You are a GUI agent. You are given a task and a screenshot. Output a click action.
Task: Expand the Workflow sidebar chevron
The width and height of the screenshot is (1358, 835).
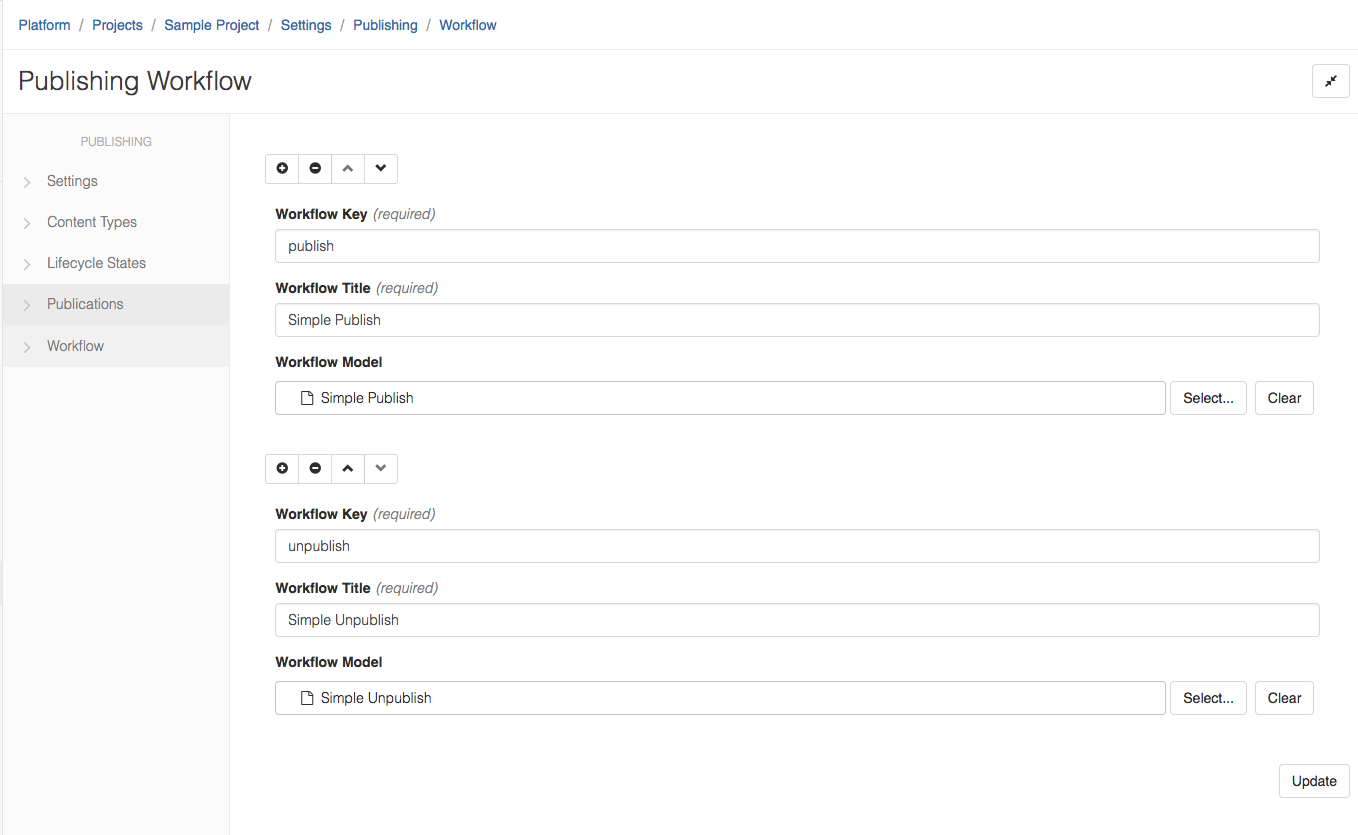(27, 347)
